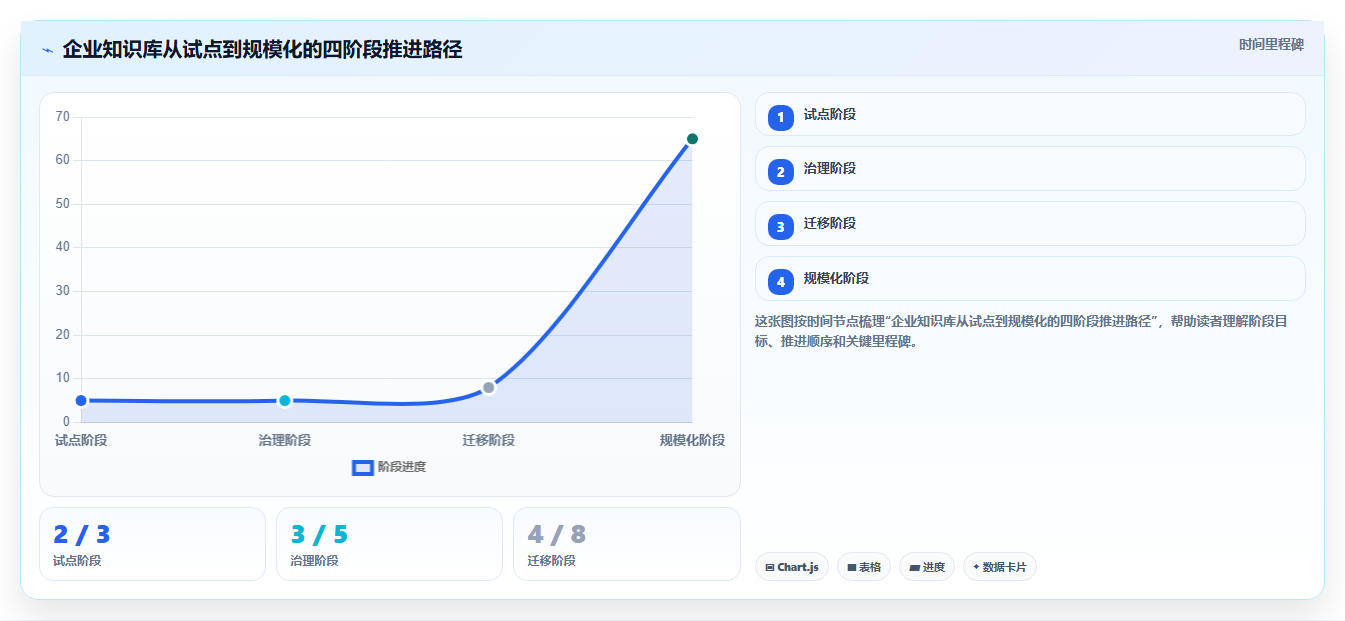Click the x-axis label 规模化阶段

[692, 440]
